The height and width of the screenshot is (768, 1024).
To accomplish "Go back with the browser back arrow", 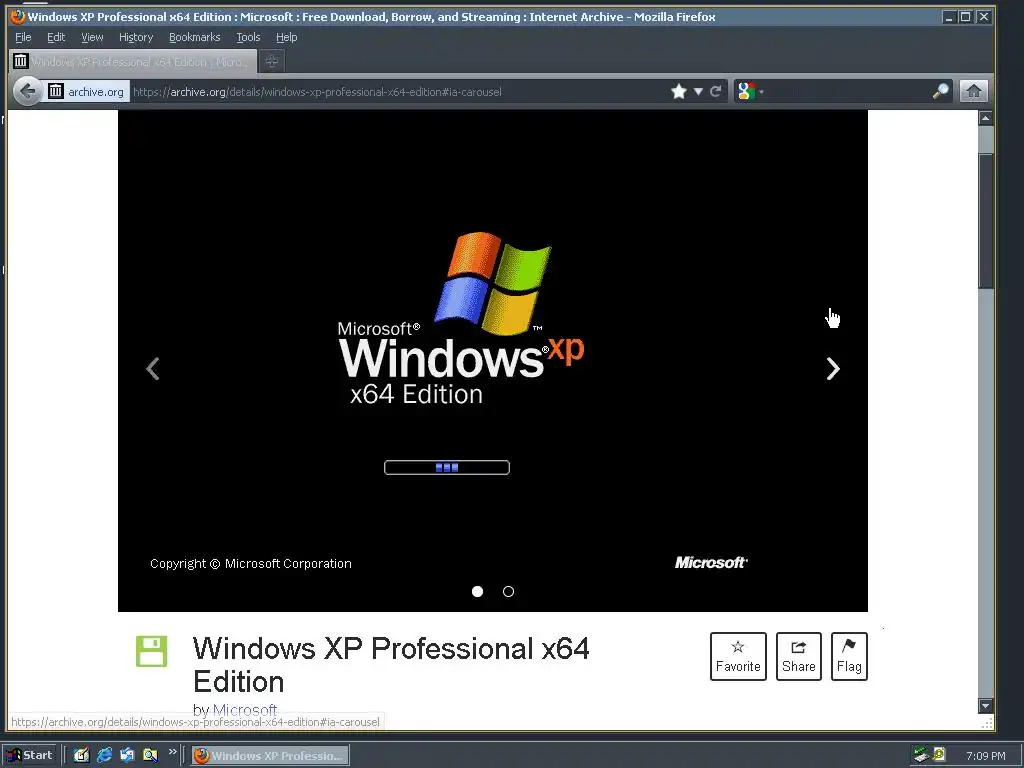I will (27, 91).
